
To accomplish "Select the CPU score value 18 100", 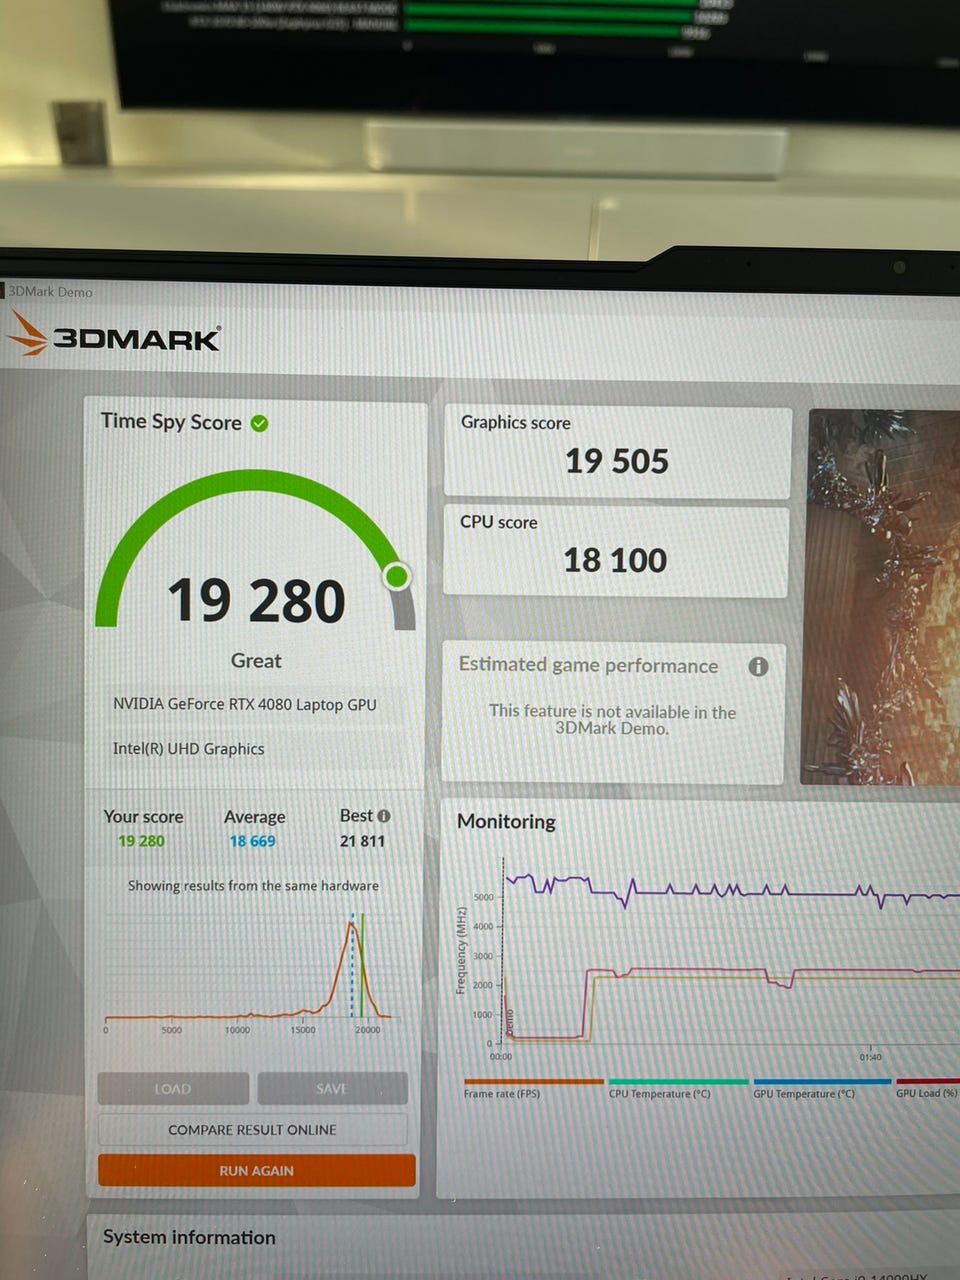I will 615,560.
